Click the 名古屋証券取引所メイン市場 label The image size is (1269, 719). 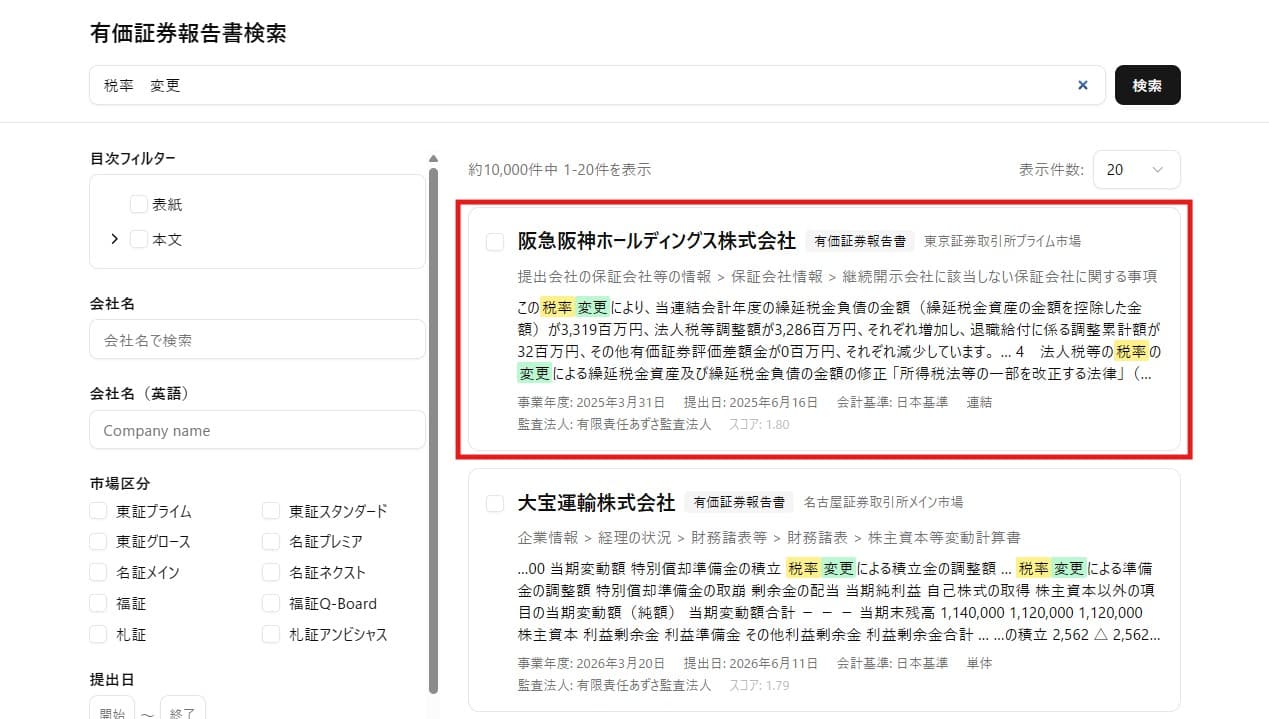(883, 502)
